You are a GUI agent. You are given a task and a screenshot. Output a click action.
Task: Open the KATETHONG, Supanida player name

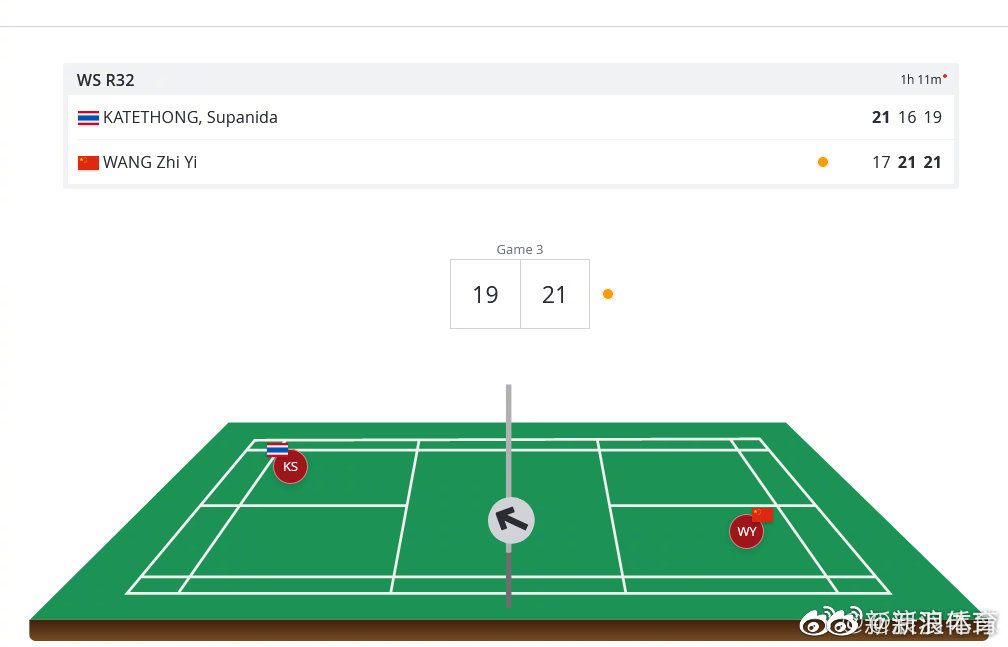coord(190,117)
